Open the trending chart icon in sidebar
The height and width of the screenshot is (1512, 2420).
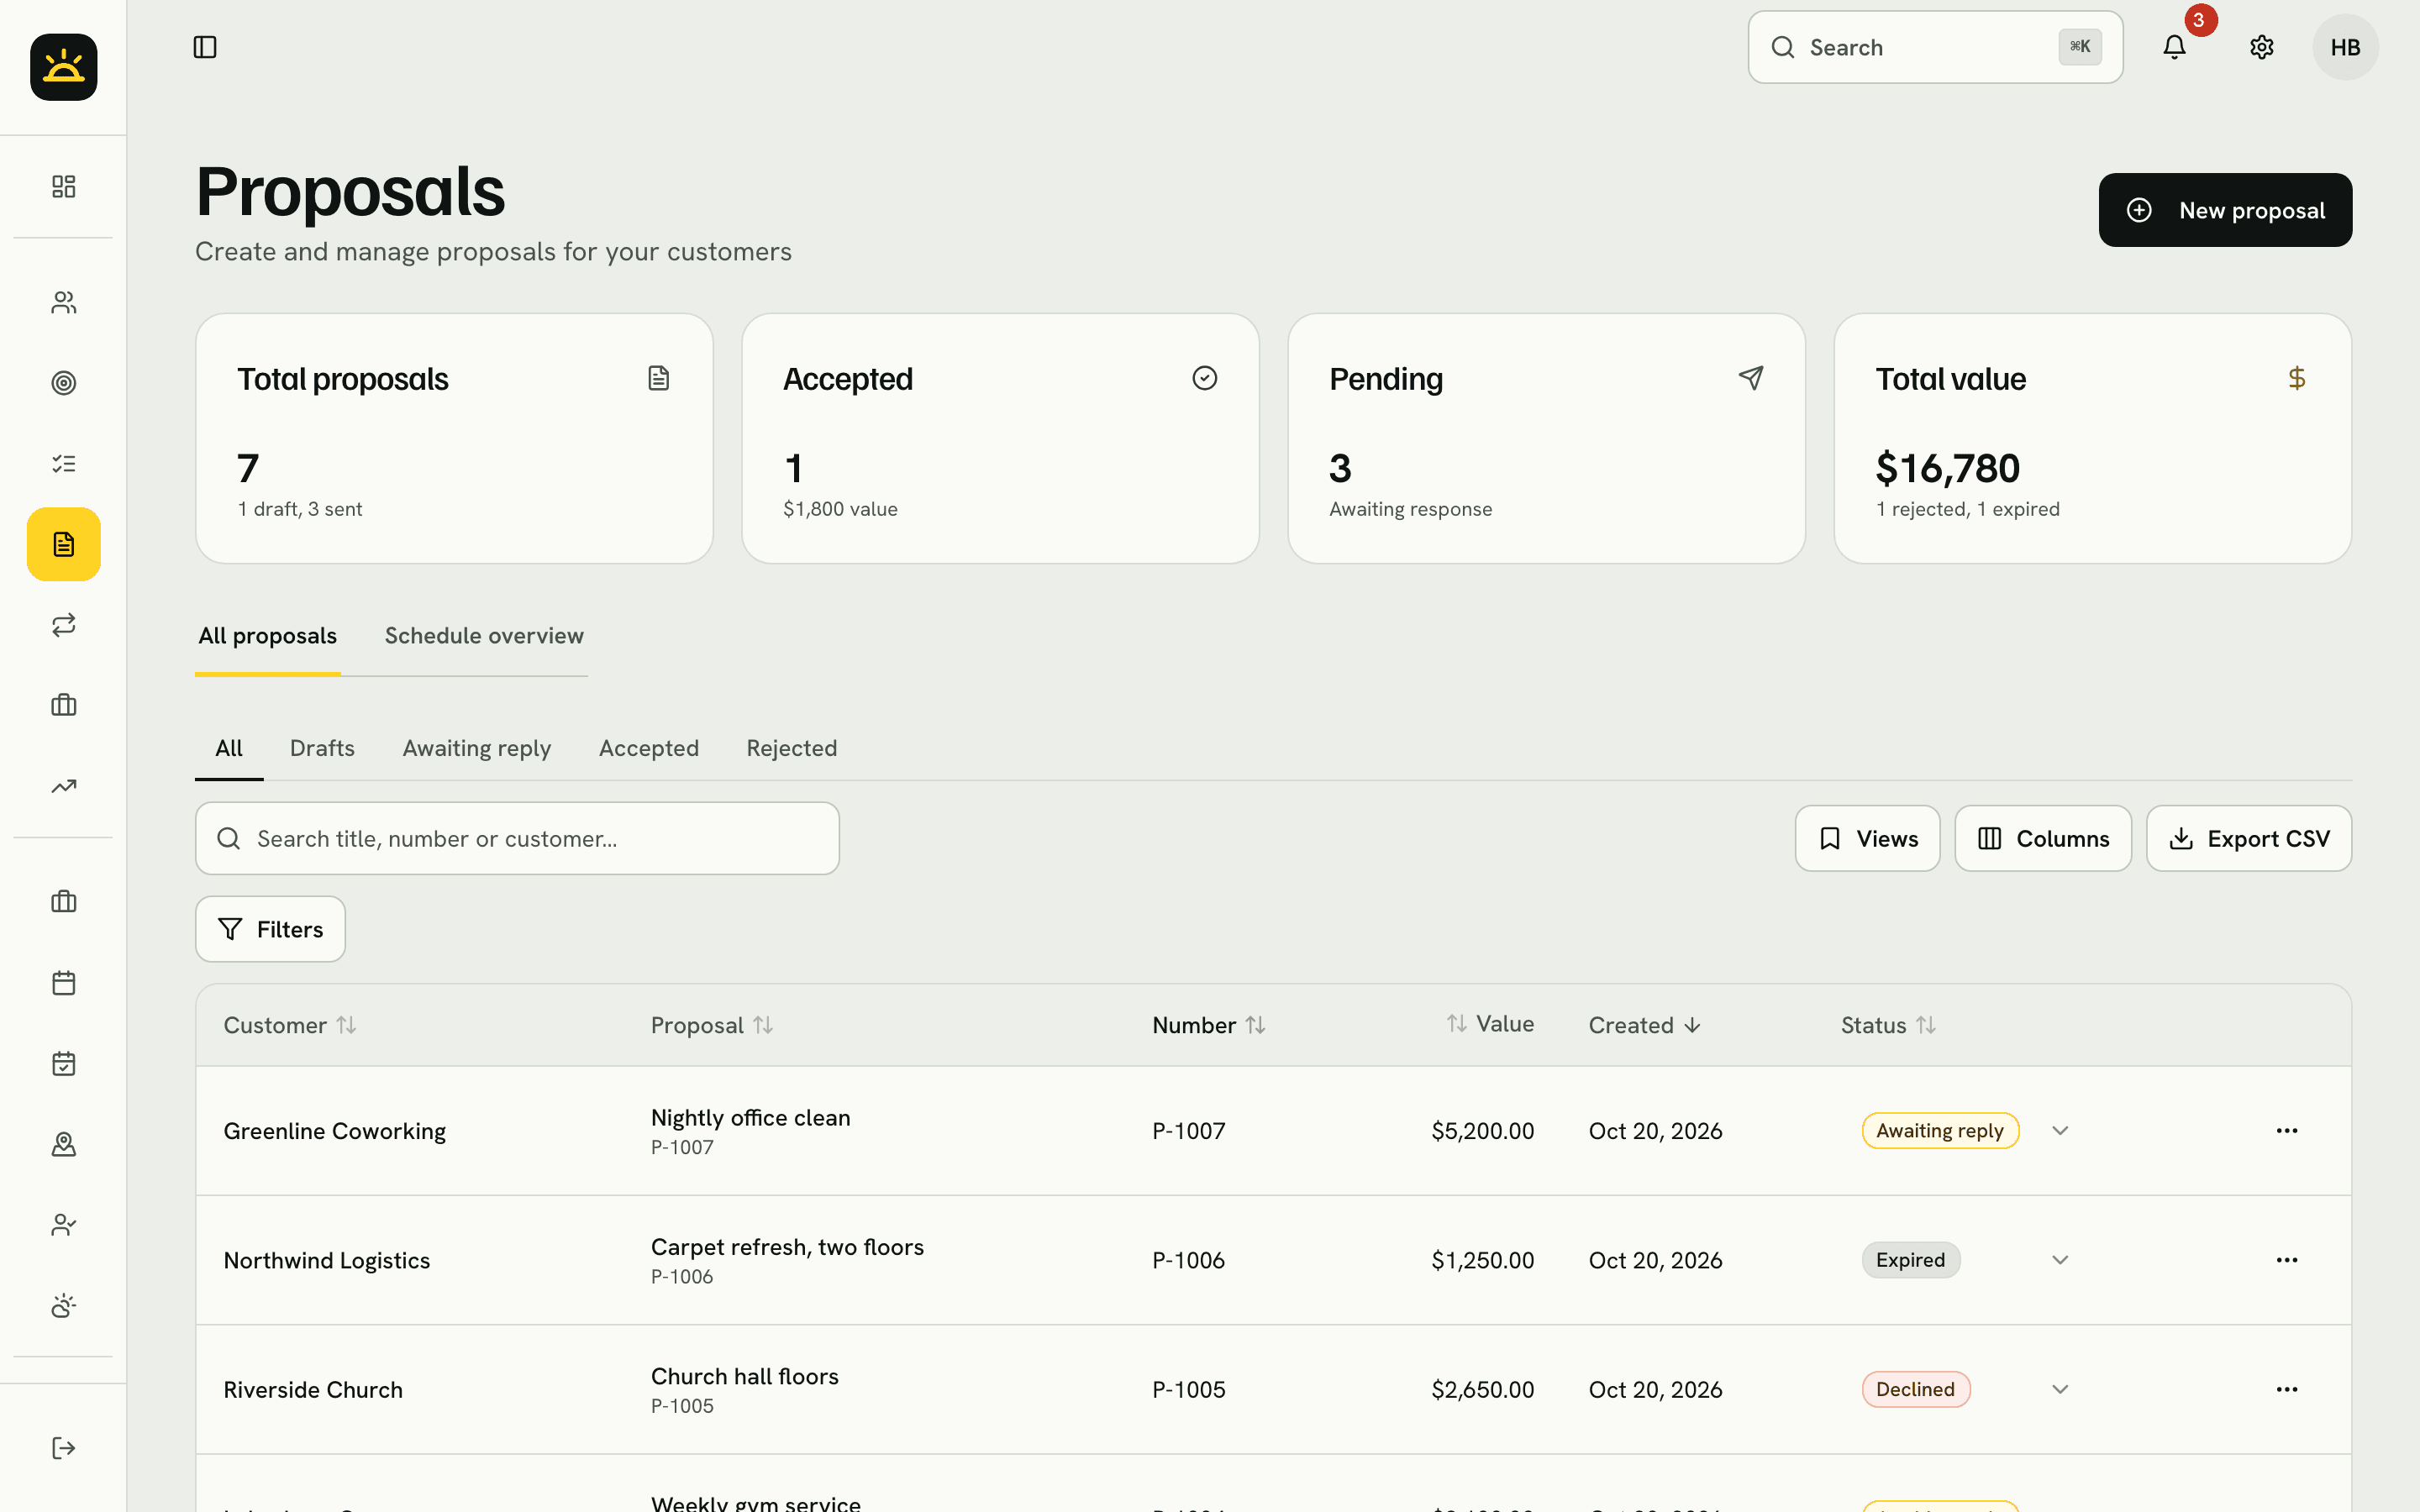click(x=63, y=786)
